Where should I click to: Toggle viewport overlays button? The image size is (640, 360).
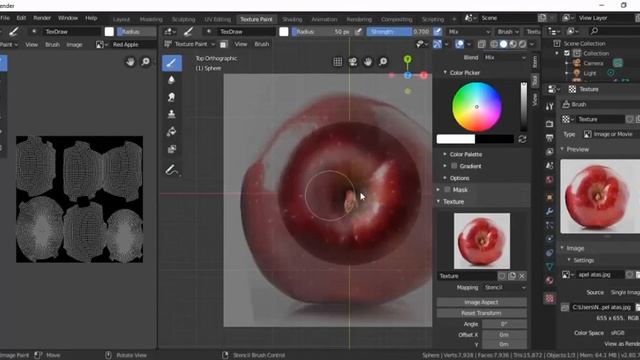[x=460, y=44]
